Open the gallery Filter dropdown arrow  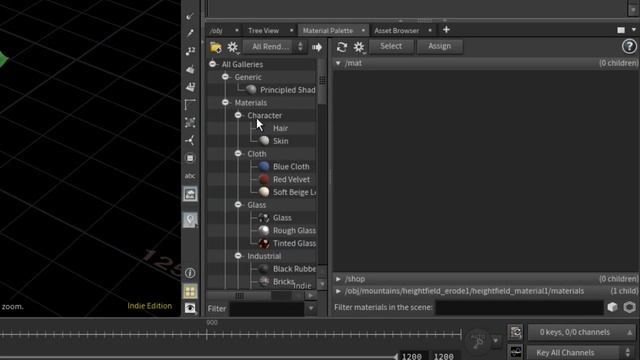311,309
